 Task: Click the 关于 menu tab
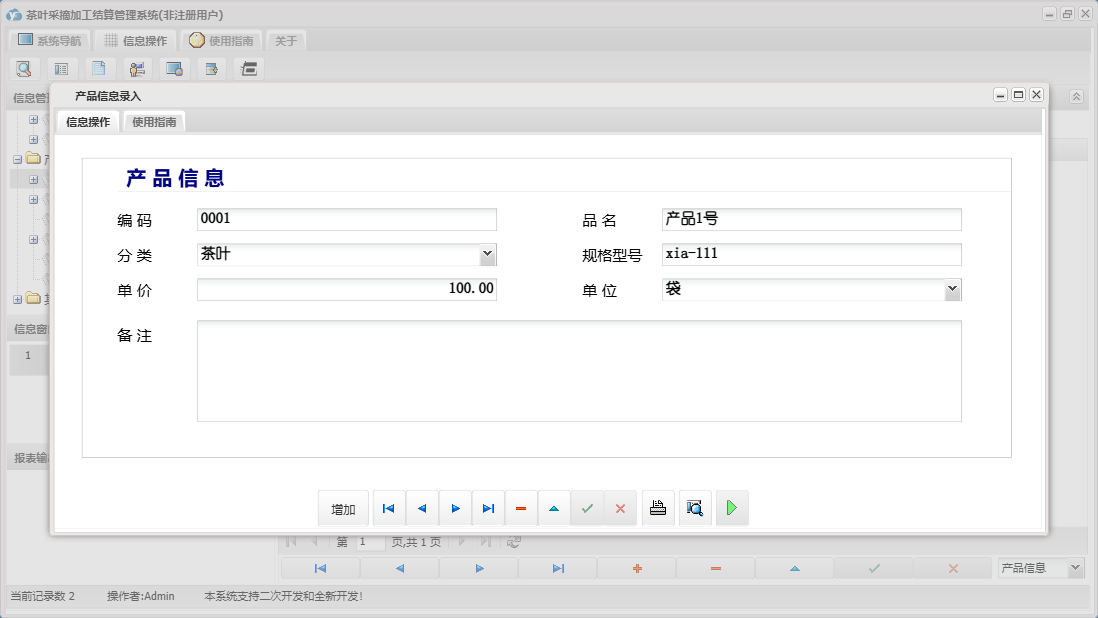pos(285,41)
